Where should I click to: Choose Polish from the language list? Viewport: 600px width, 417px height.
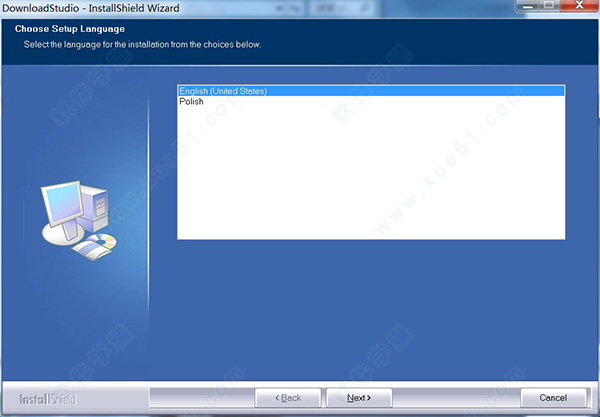371,101
